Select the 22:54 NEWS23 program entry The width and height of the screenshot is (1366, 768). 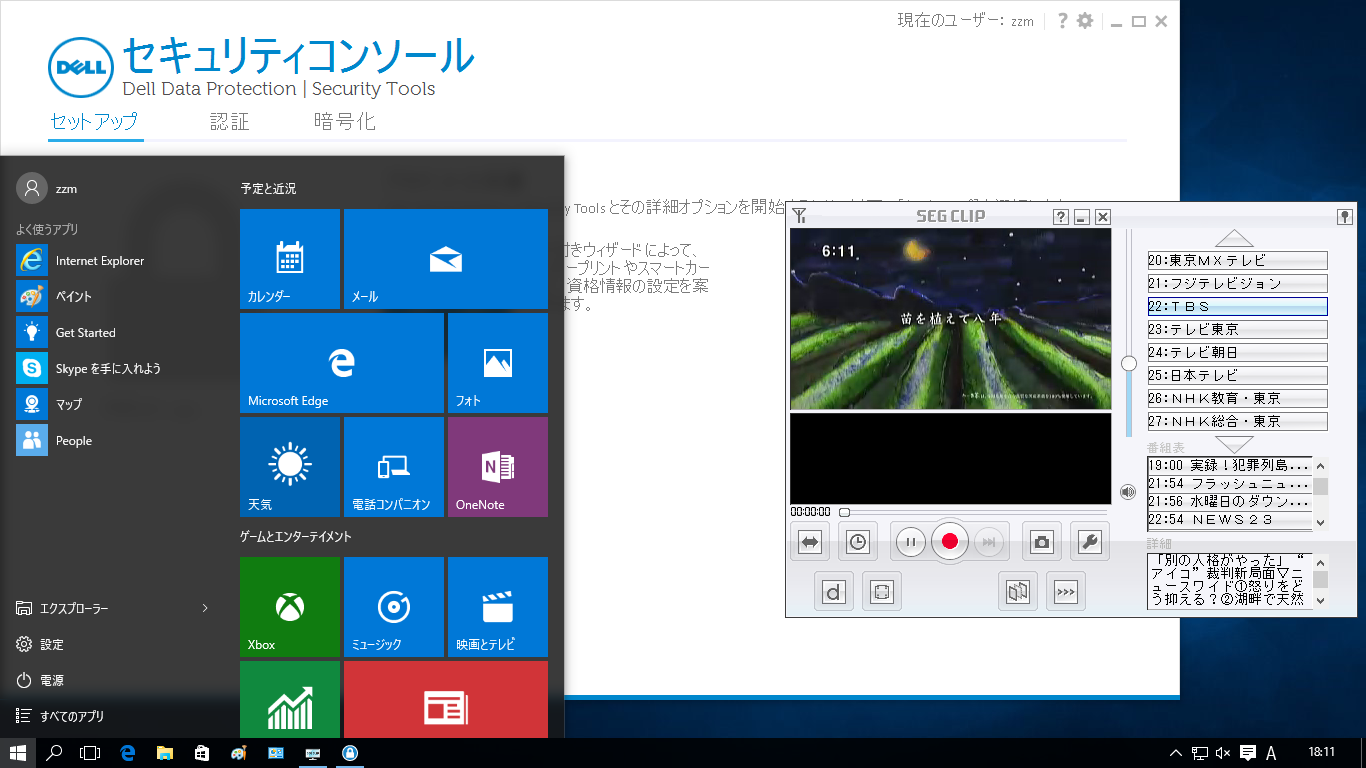coord(1230,520)
